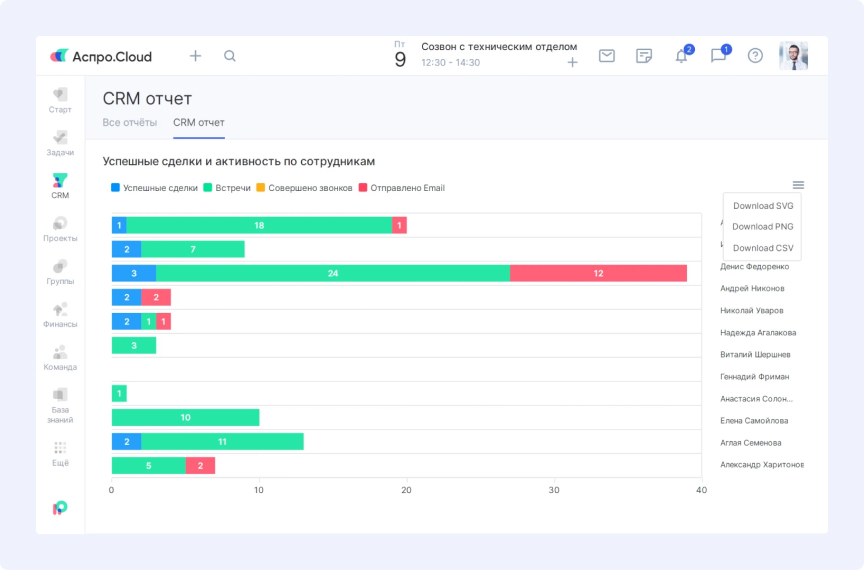Open the Проекты sidebar icon

point(60,228)
